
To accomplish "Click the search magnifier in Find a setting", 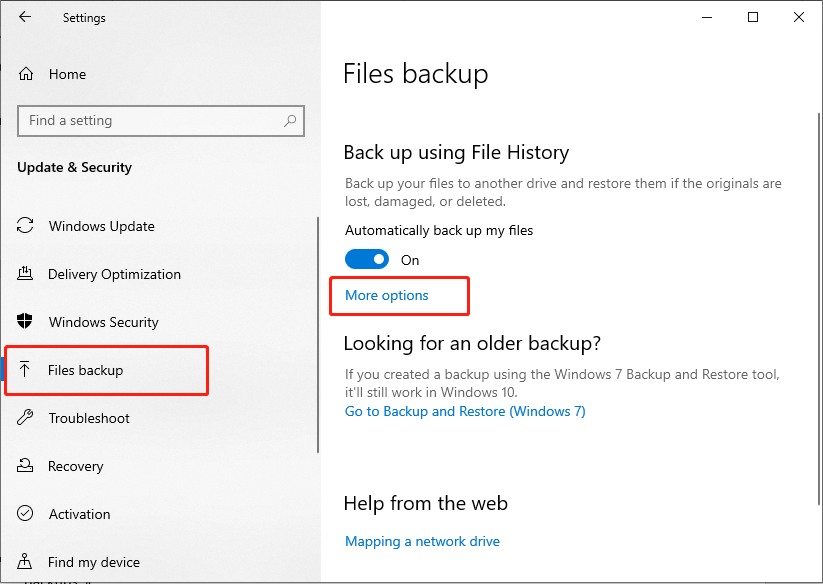I will [x=289, y=120].
